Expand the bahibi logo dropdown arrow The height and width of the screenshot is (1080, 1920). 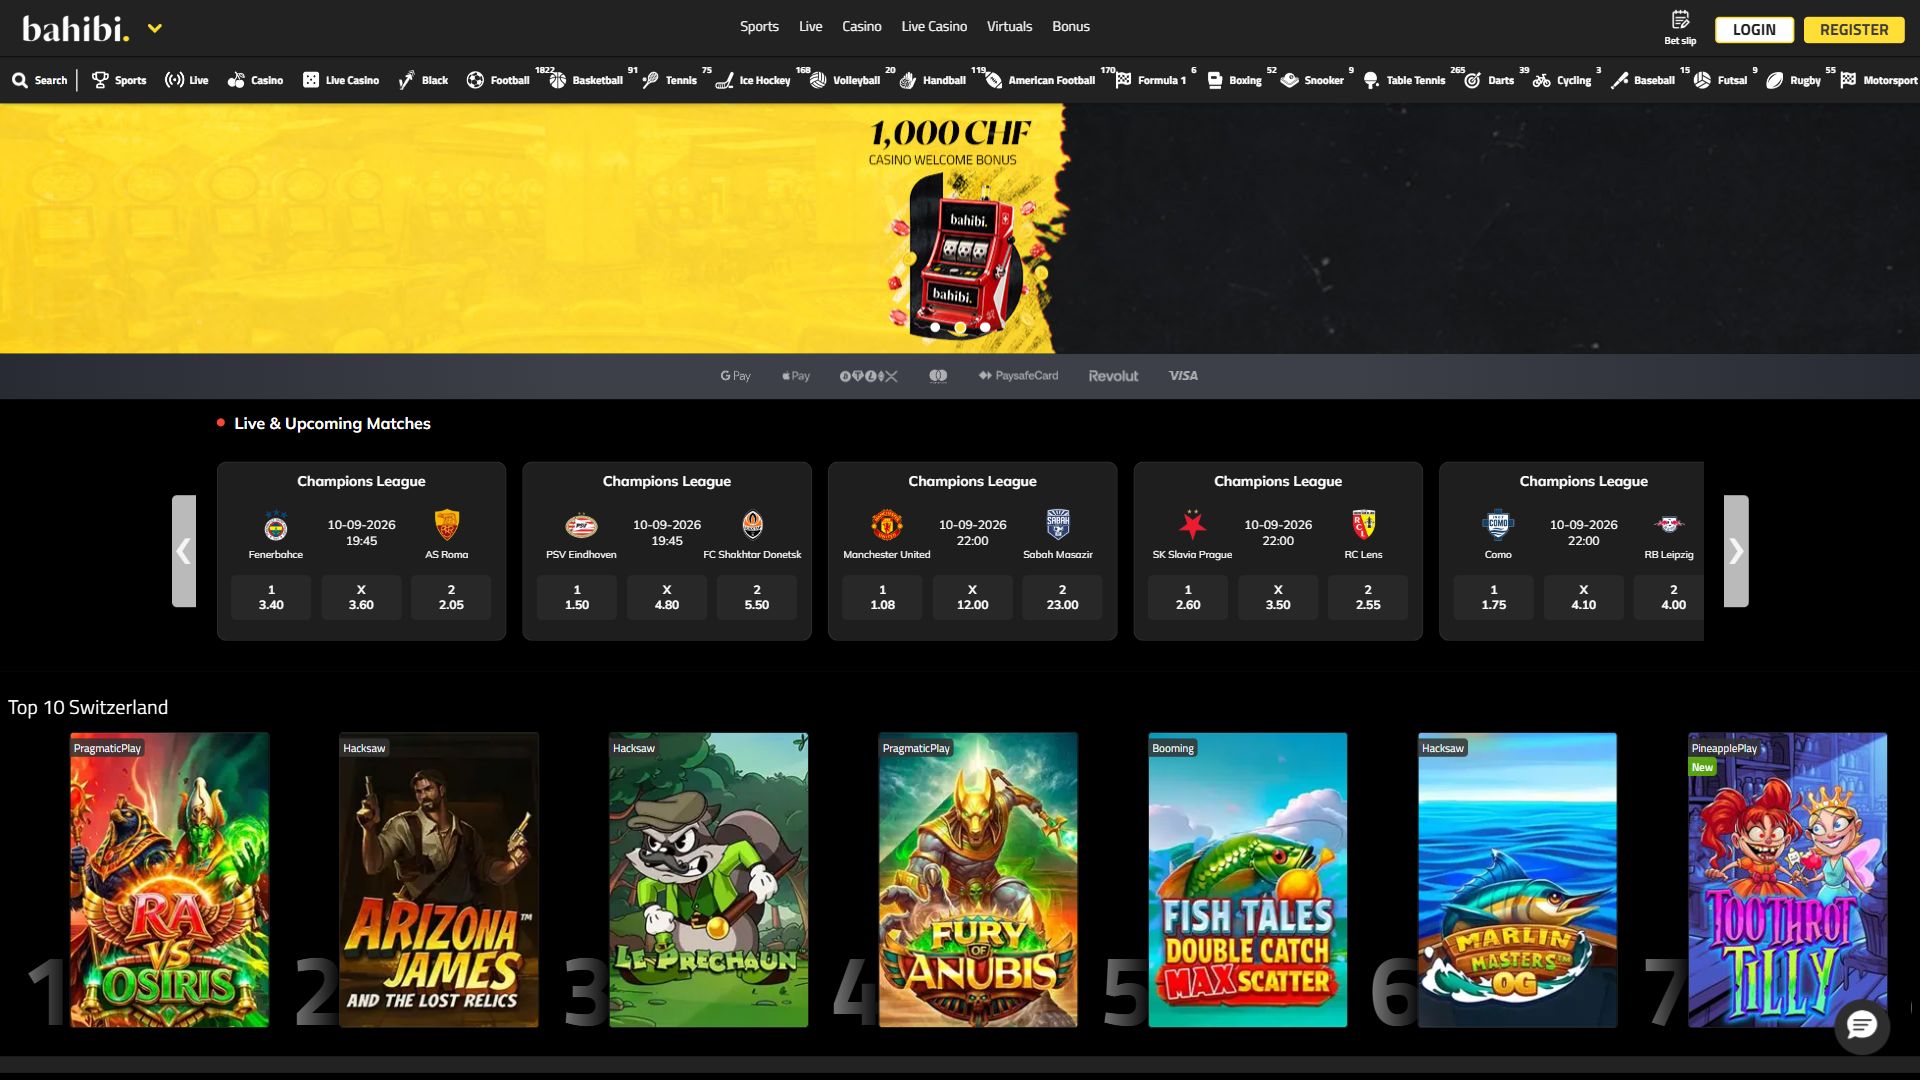coord(155,29)
